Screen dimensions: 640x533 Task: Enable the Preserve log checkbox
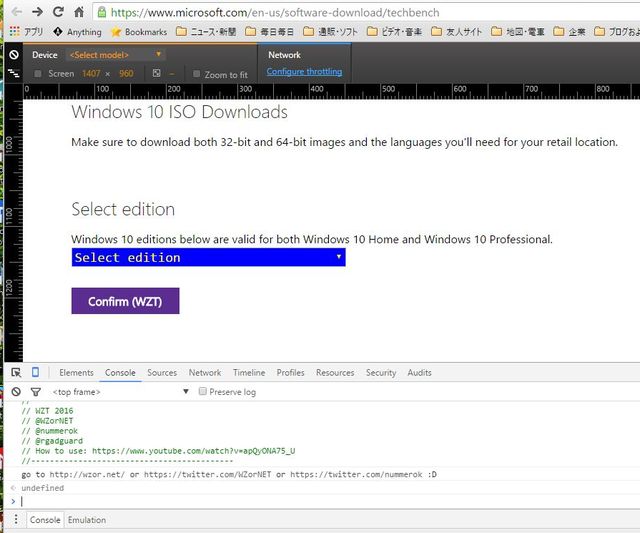click(x=202, y=391)
